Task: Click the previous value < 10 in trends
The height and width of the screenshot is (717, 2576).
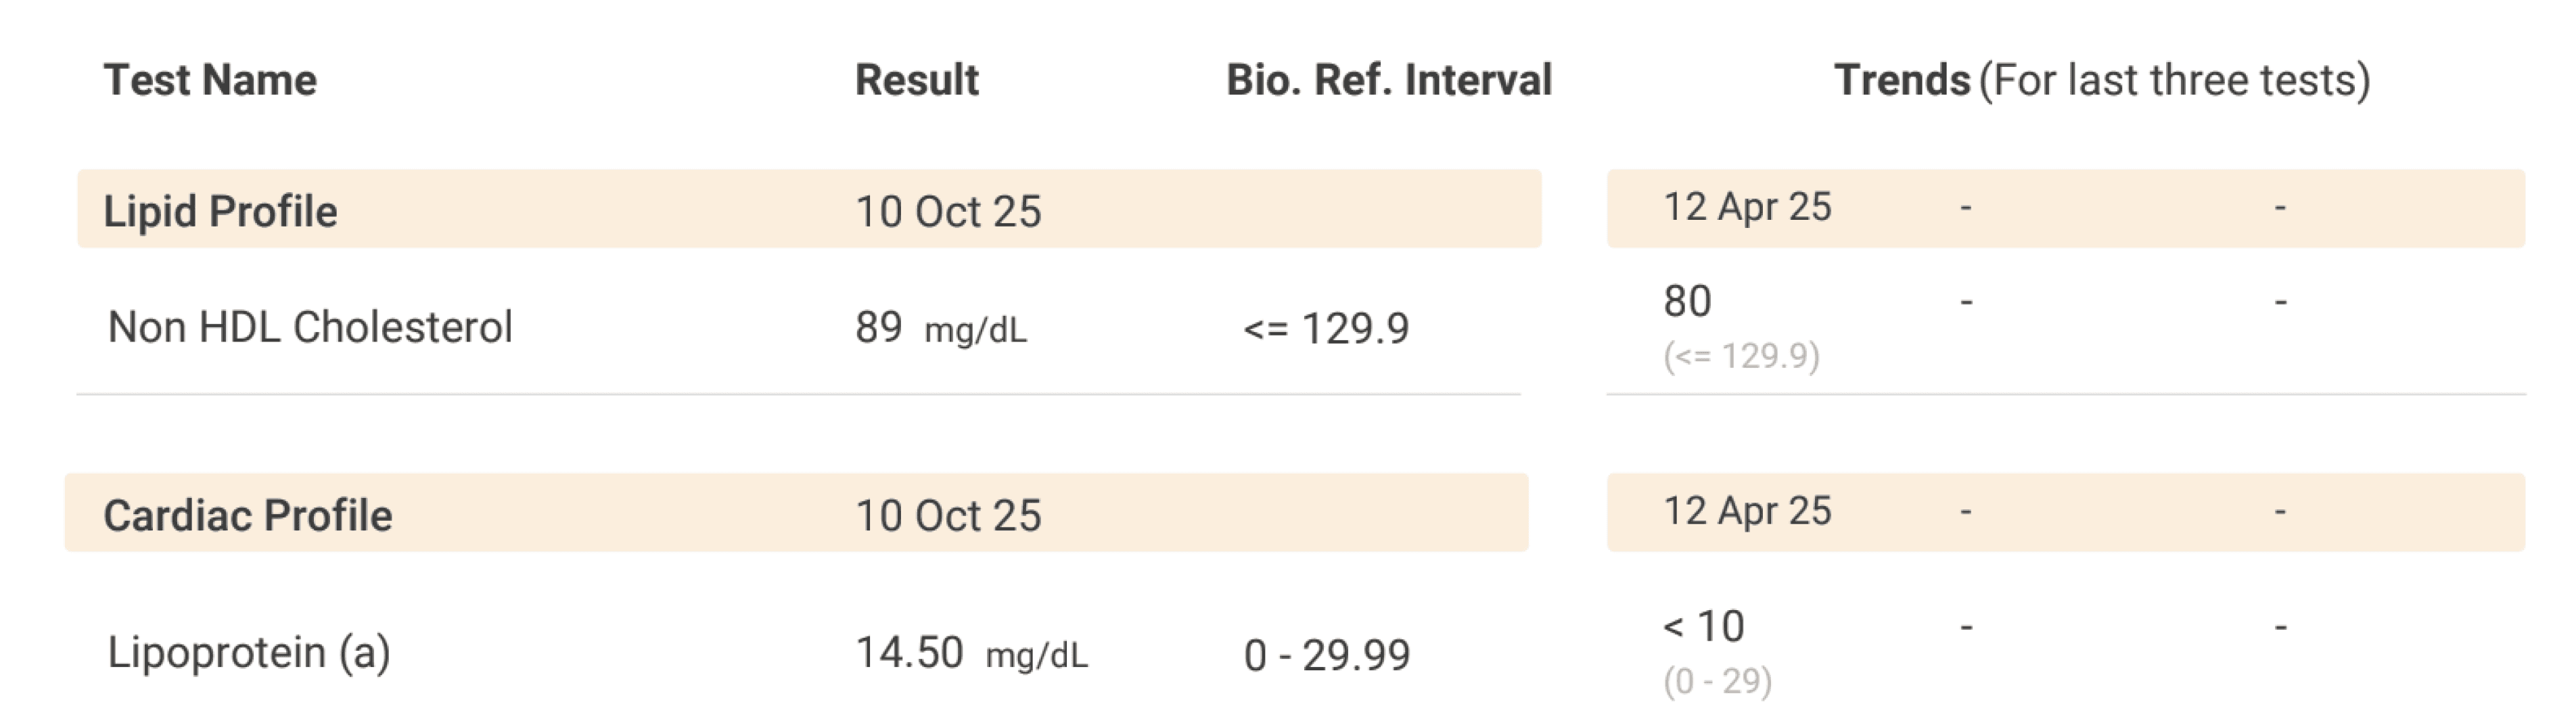Action: (x=1703, y=627)
